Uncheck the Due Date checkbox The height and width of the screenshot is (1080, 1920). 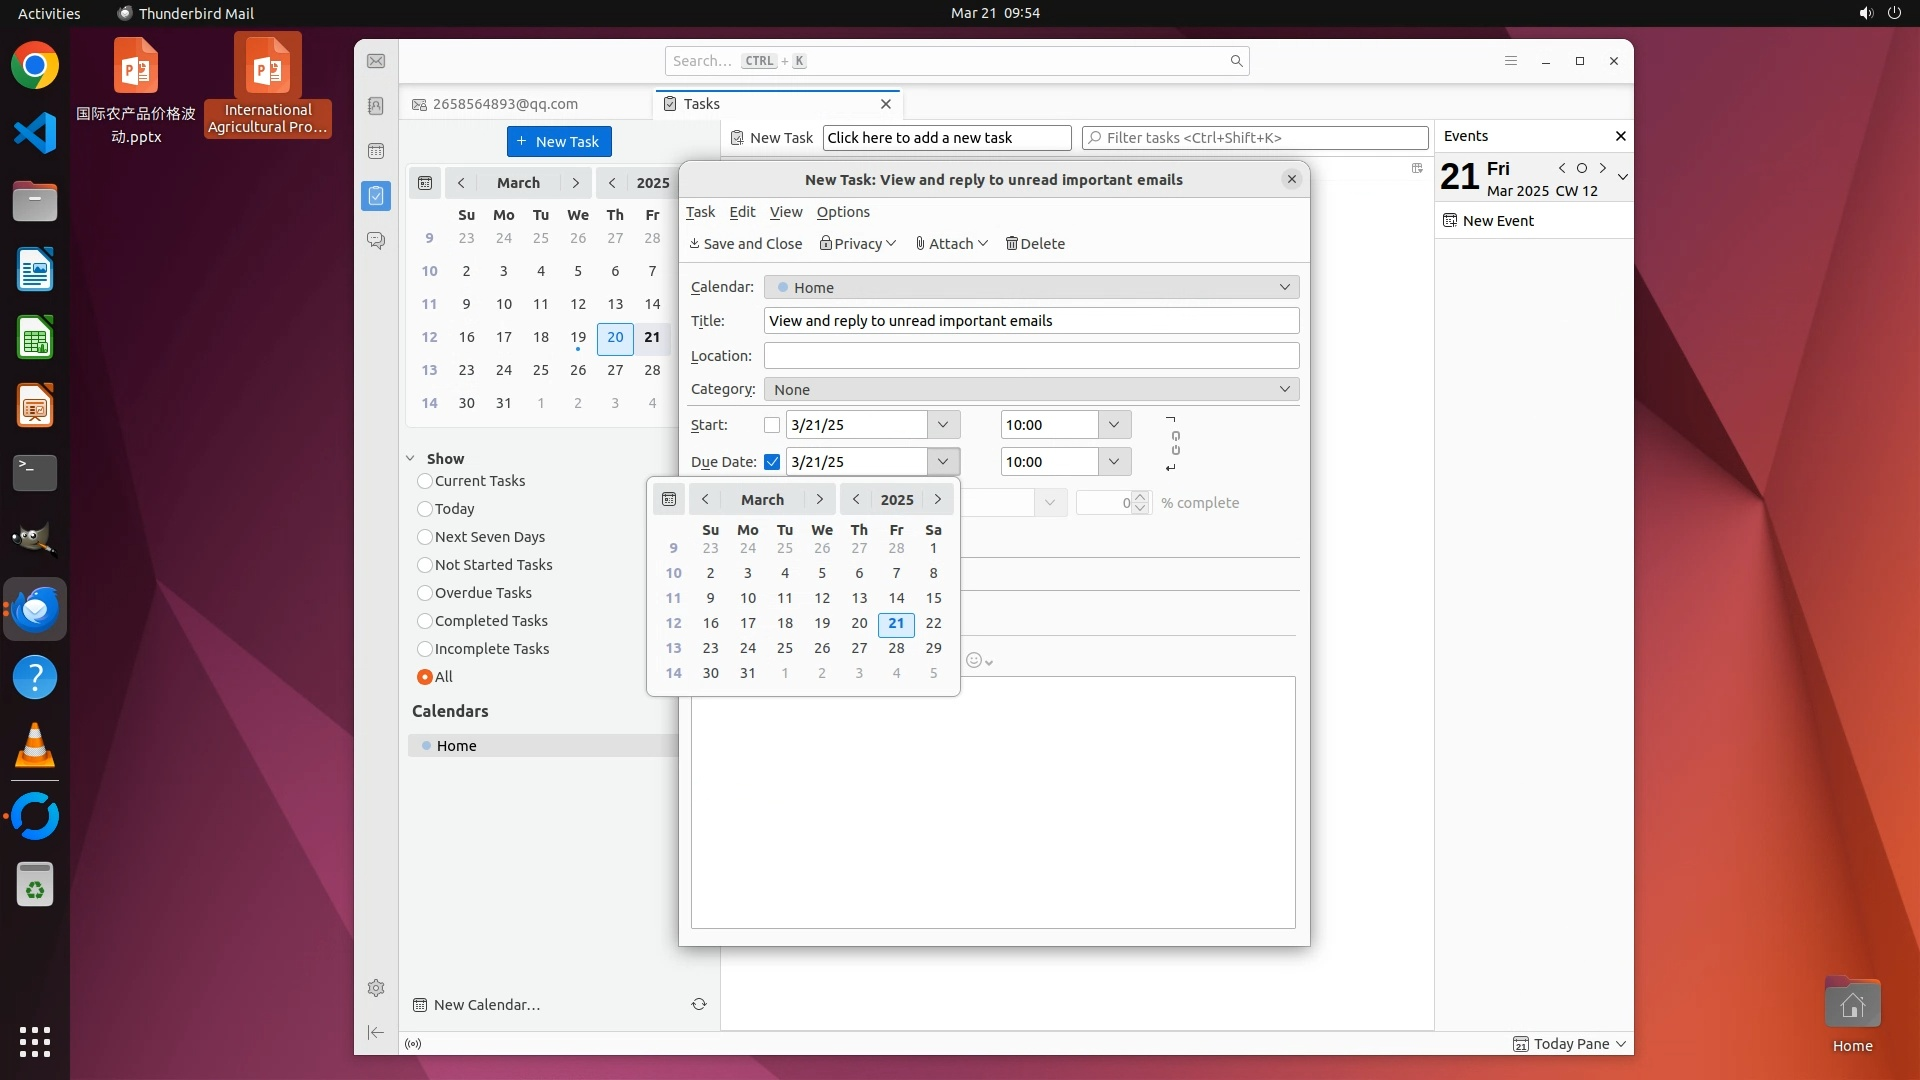point(772,462)
